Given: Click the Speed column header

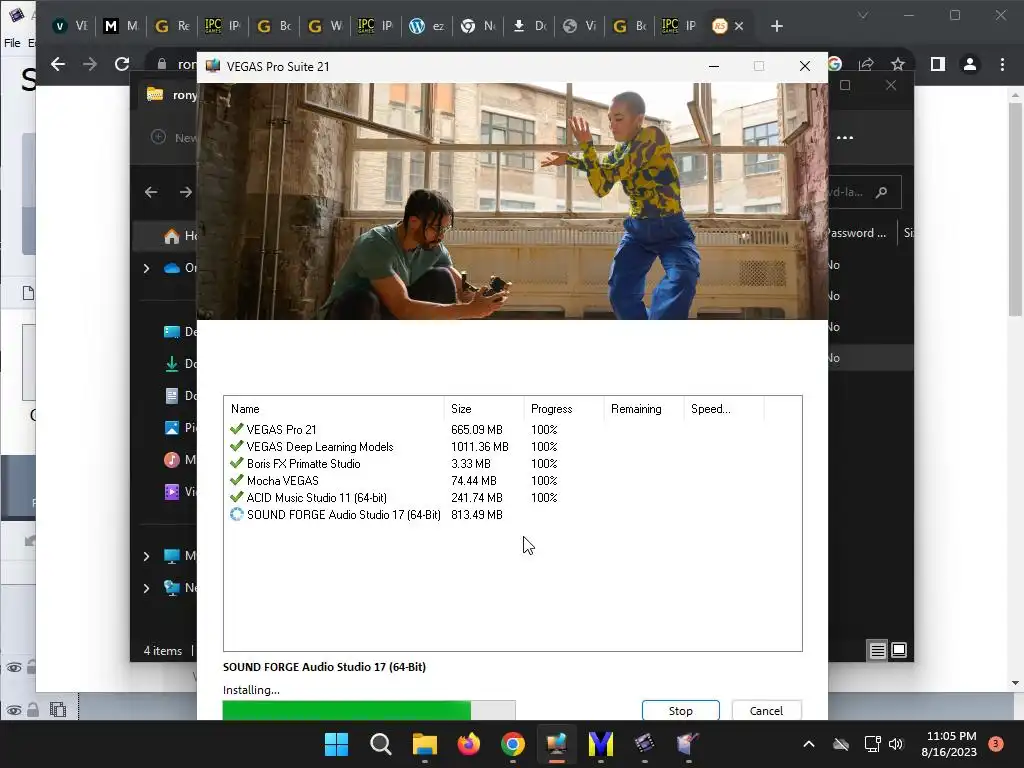Looking at the screenshot, I should [724, 409].
